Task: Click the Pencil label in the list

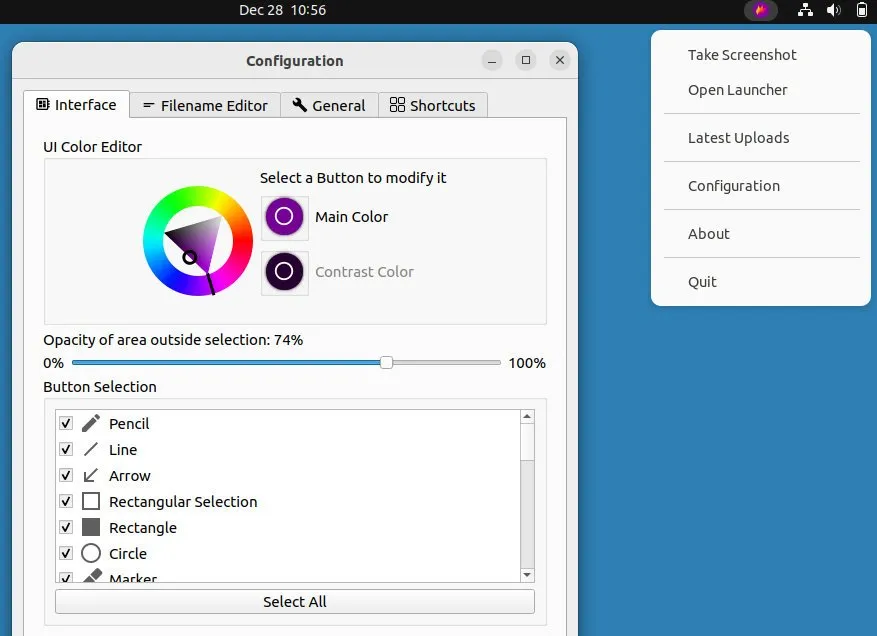Action: tap(129, 423)
